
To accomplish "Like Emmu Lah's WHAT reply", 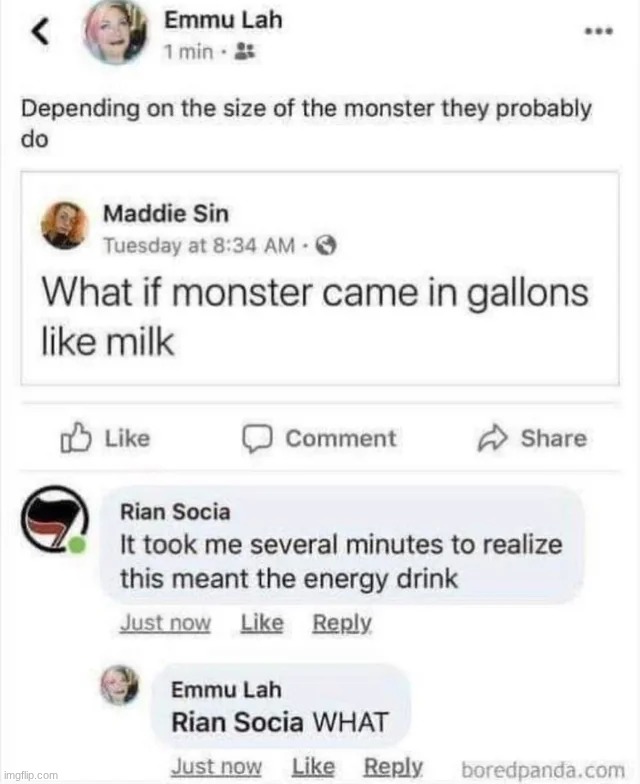I will 313,767.
